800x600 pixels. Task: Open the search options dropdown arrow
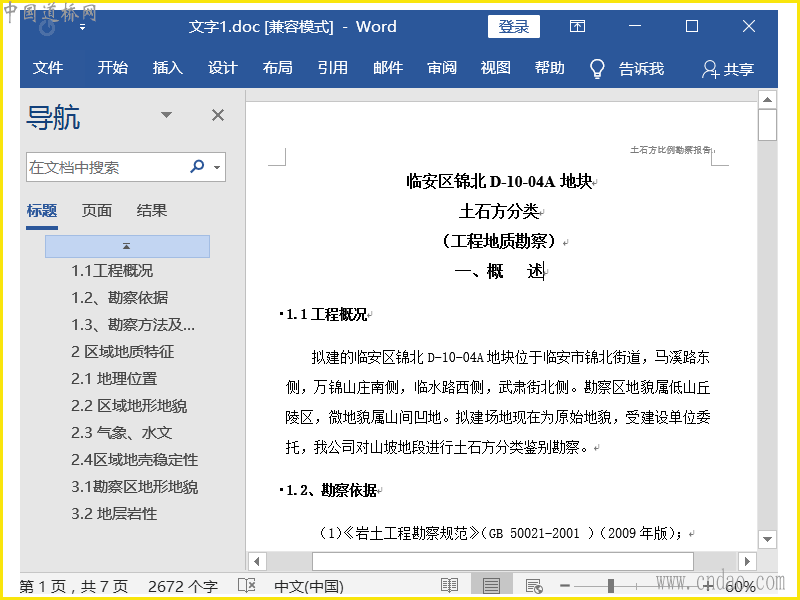[217, 167]
